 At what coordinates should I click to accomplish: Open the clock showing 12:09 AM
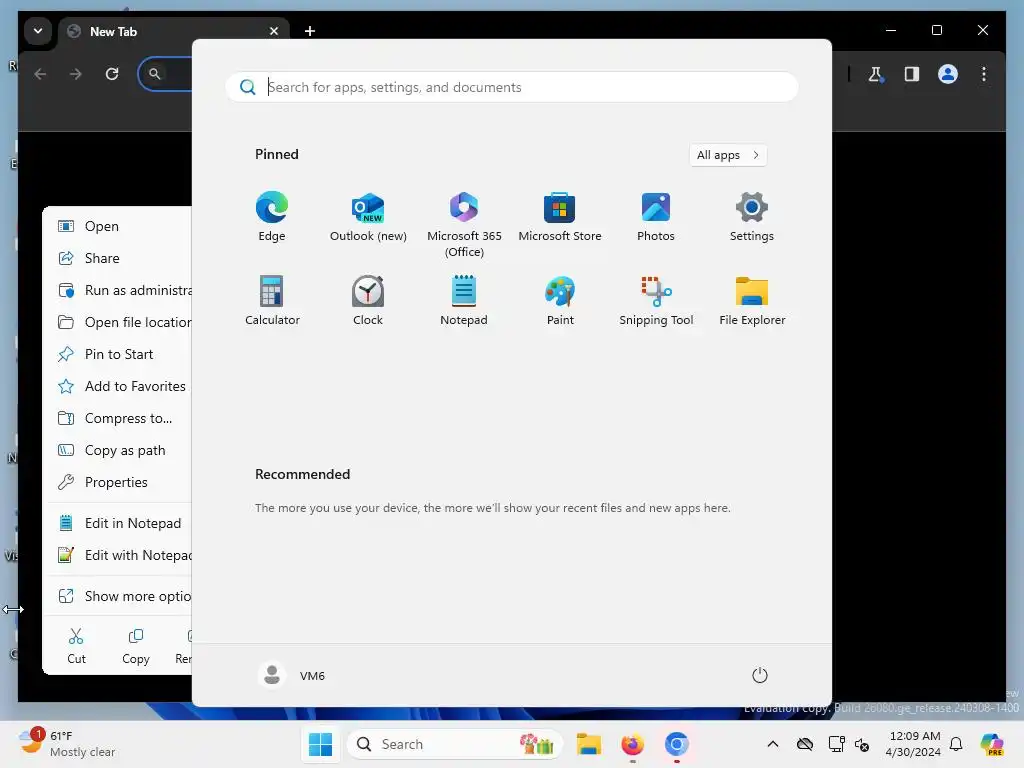point(914,744)
